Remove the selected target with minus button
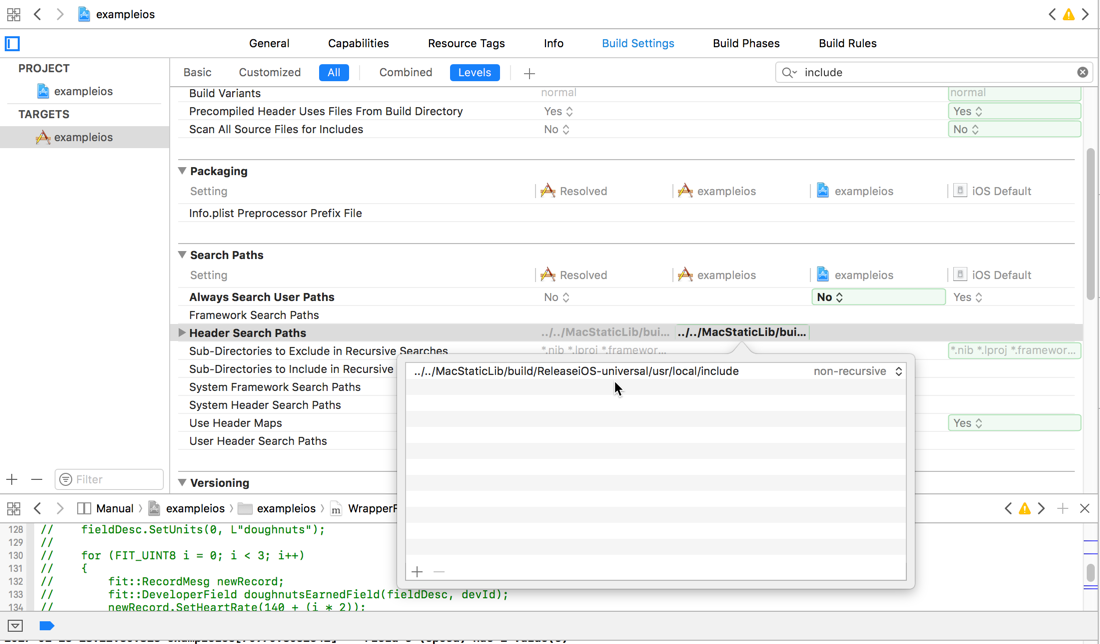This screenshot has height=644, width=1100. pyautogui.click(x=36, y=480)
